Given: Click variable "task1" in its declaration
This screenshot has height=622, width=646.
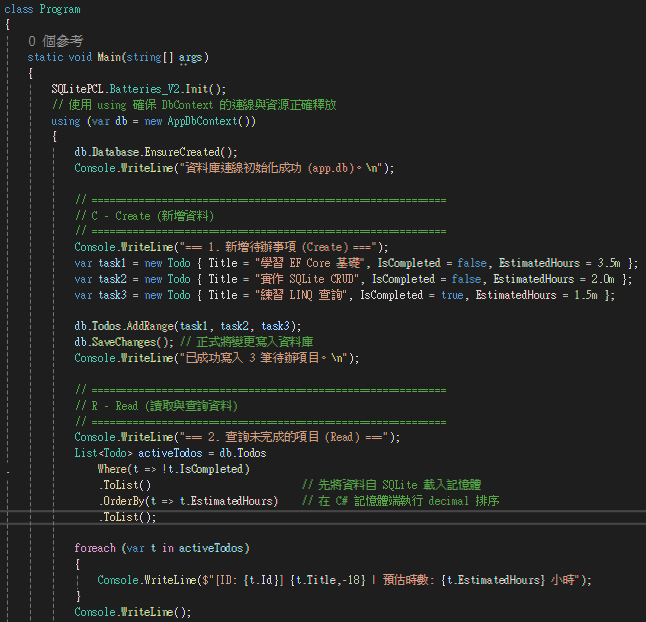Looking at the screenshot, I should click(x=112, y=263).
